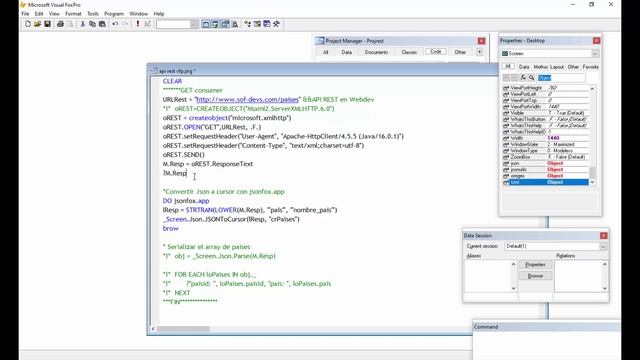Close the Data Session window

coord(604,236)
